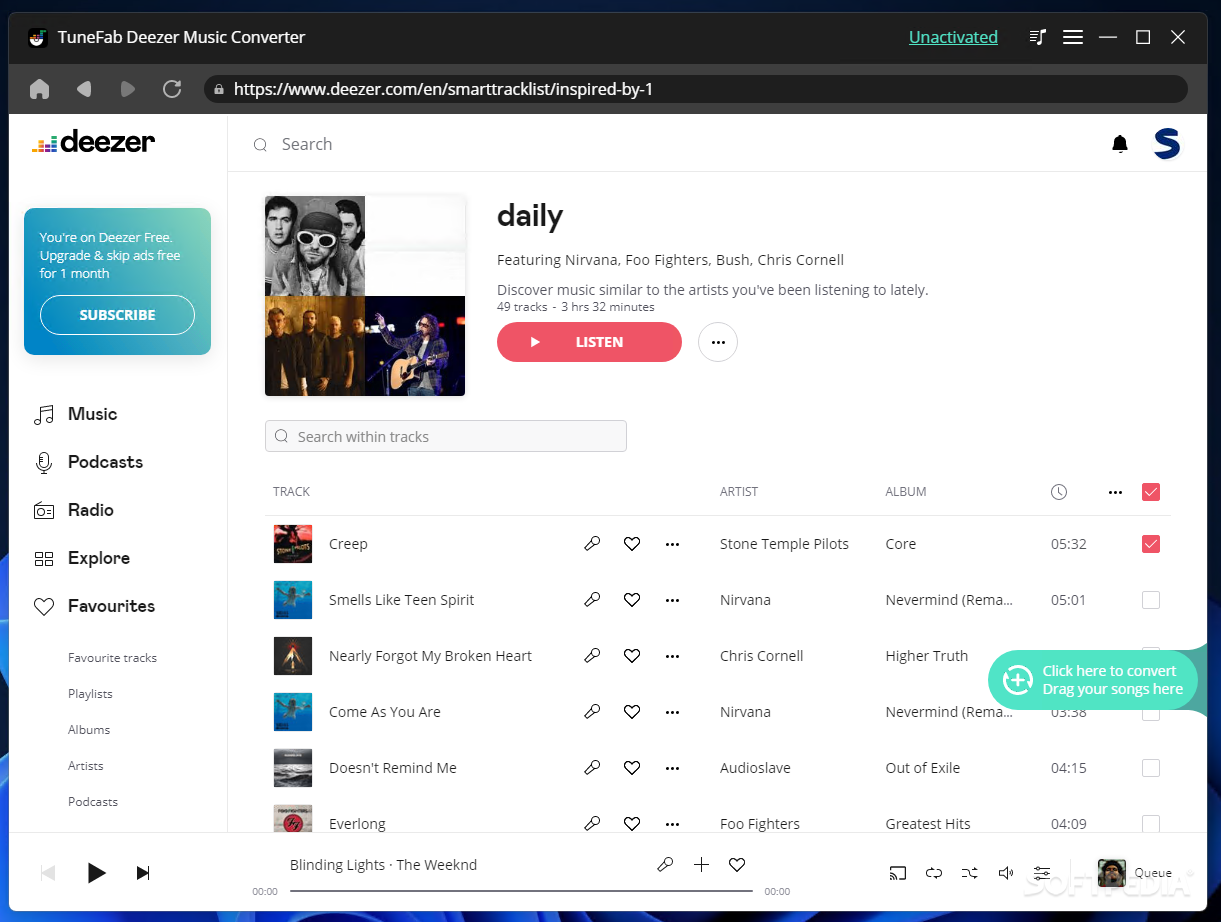Open notifications bell
1221x922 pixels.
coord(1120,144)
